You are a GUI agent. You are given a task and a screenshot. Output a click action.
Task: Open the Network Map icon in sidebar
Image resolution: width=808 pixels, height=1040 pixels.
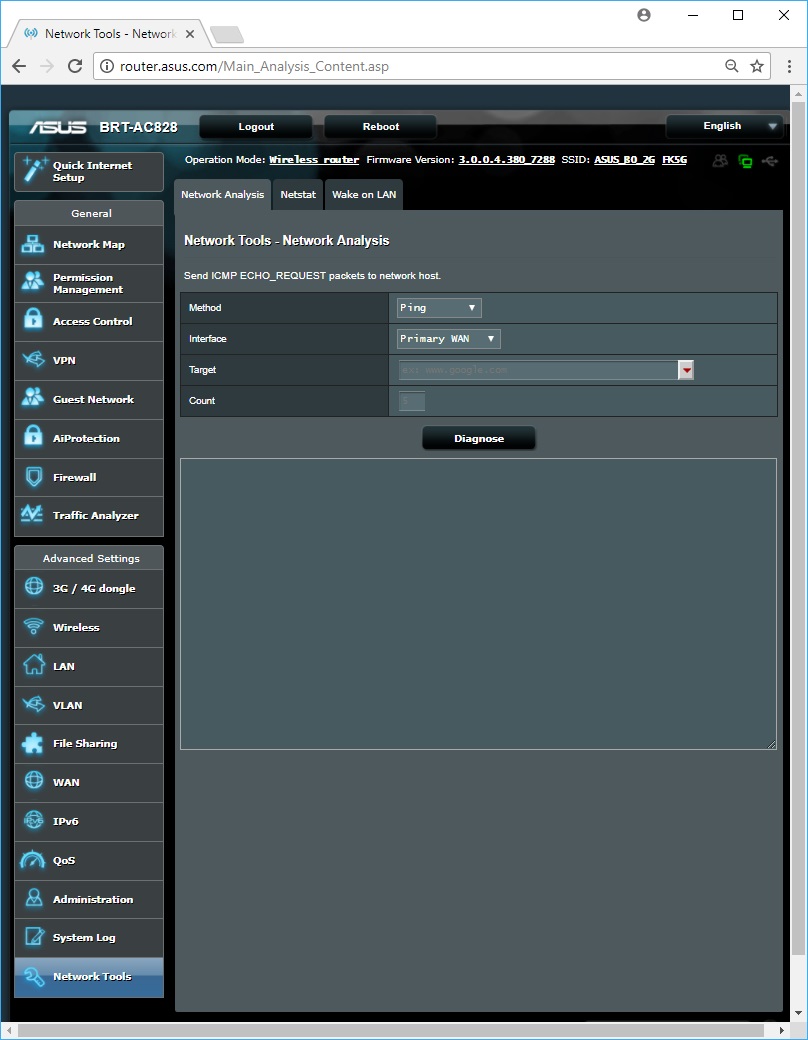33,244
